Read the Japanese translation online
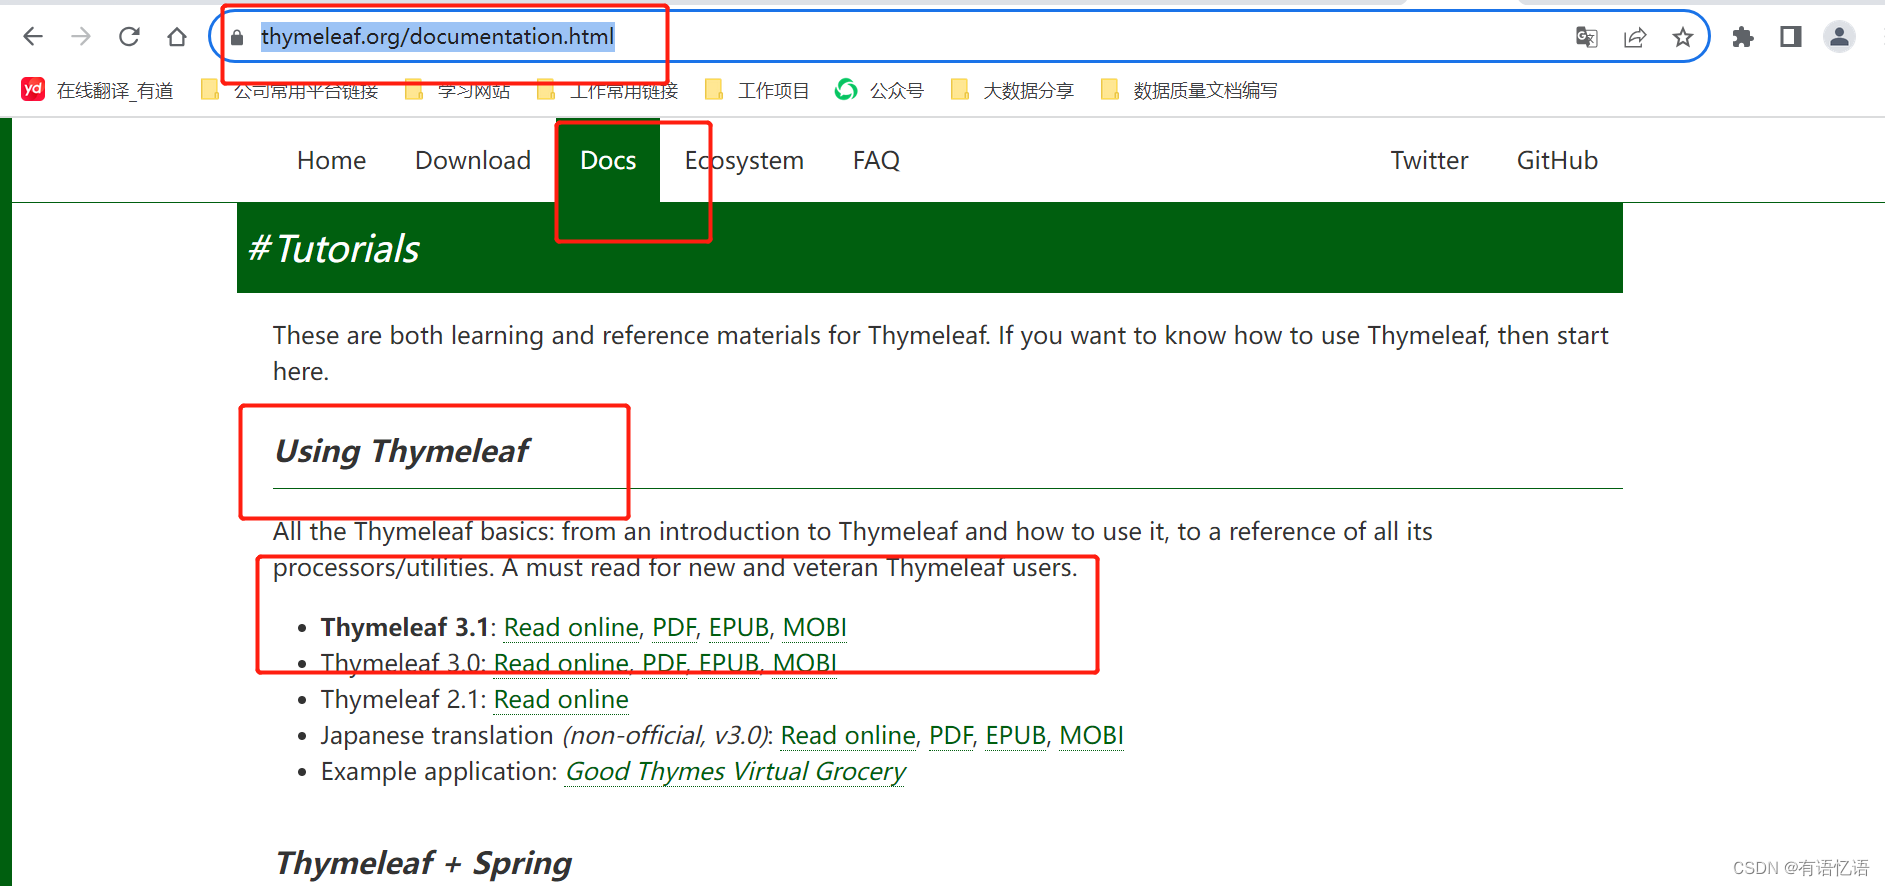 click(848, 735)
